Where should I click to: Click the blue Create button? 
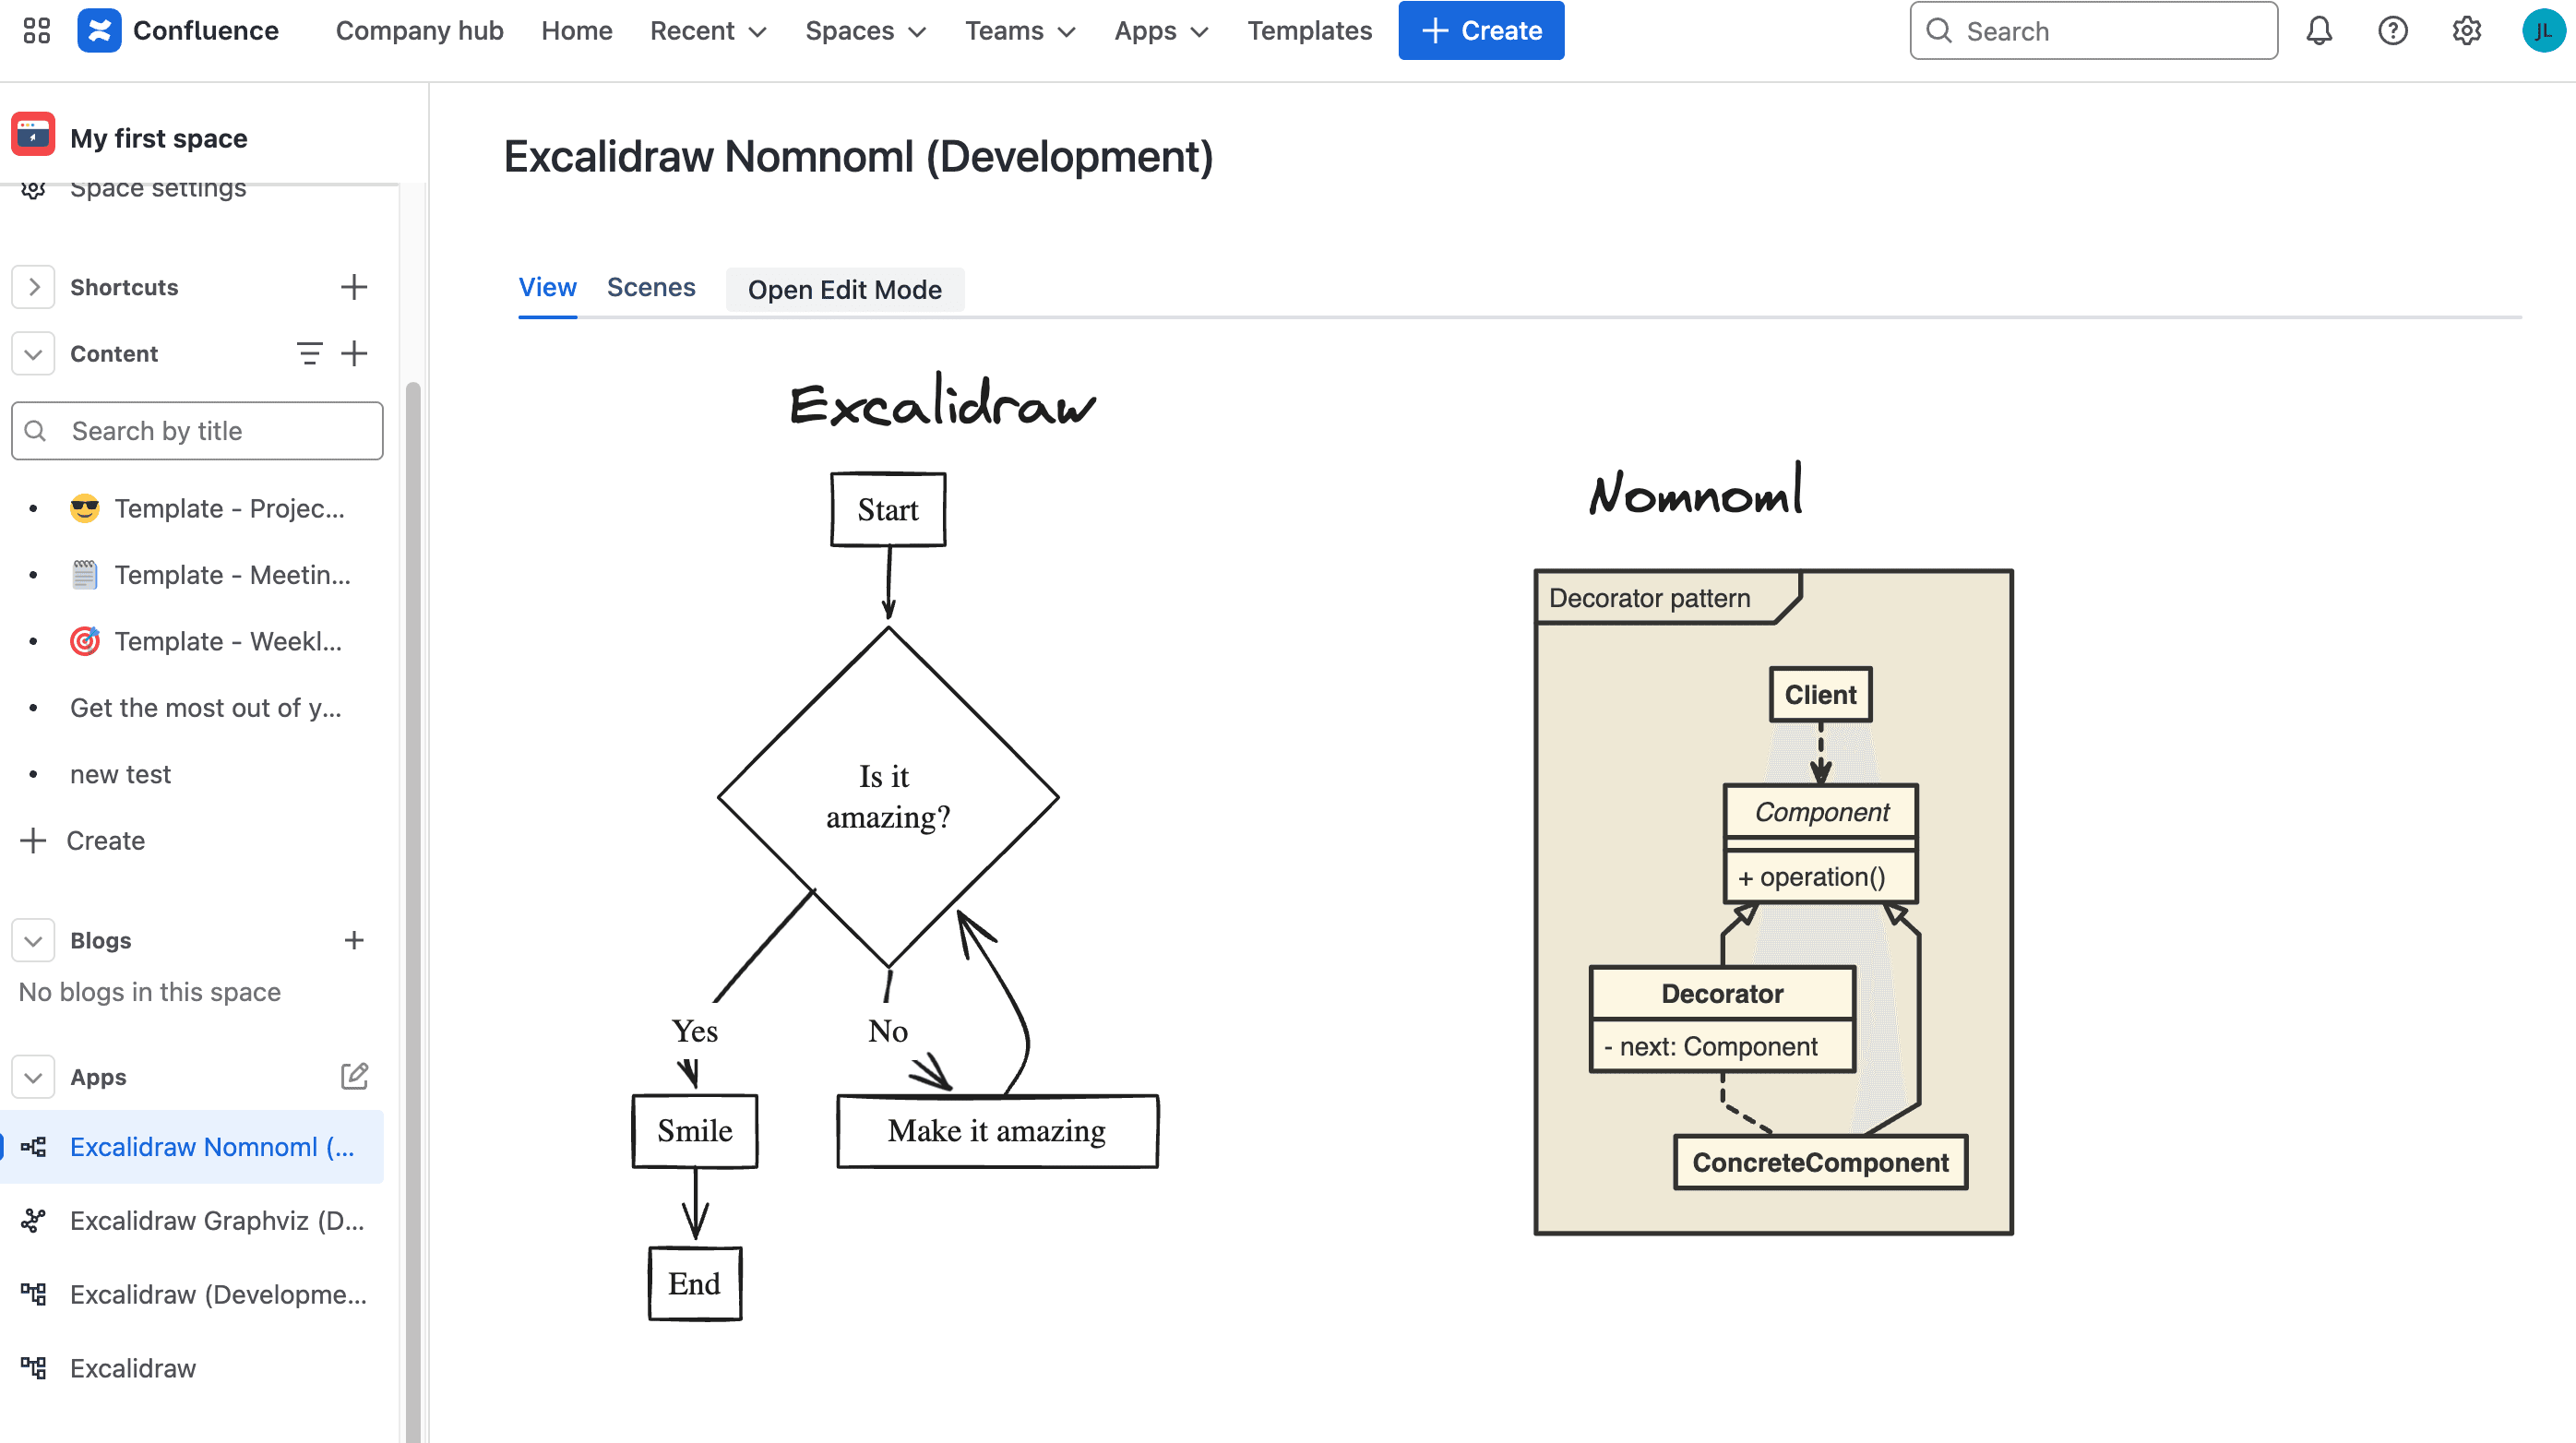1481,31
